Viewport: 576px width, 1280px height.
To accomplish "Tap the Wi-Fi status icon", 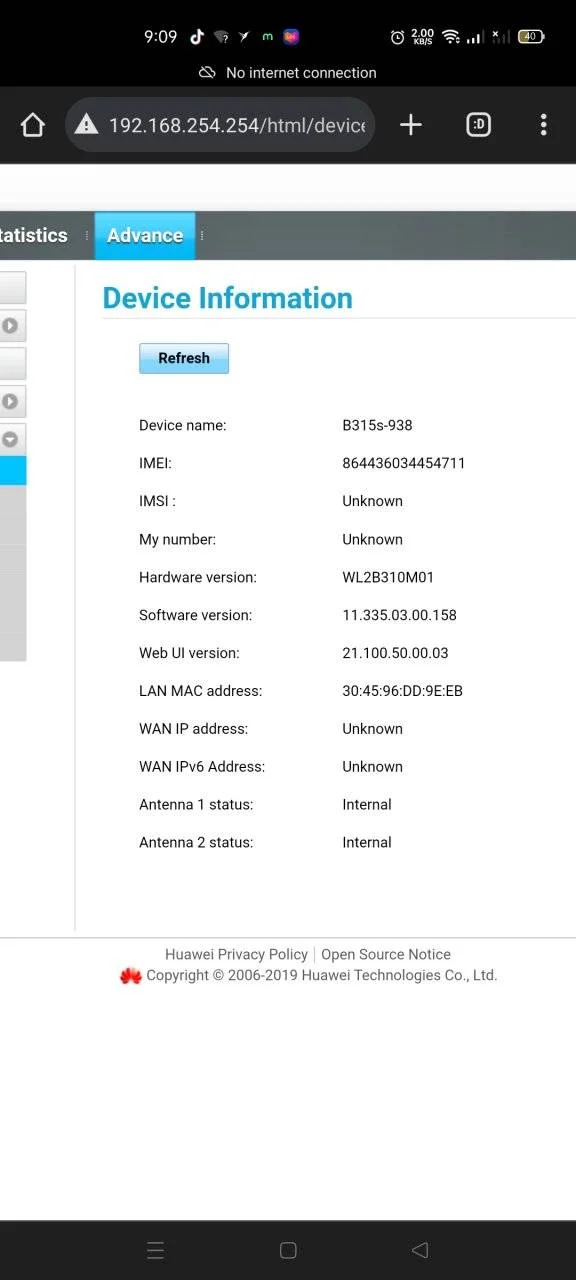I will tap(451, 37).
